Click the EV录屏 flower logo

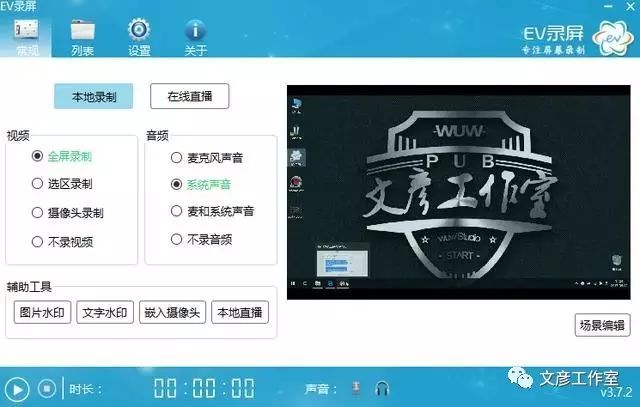613,38
